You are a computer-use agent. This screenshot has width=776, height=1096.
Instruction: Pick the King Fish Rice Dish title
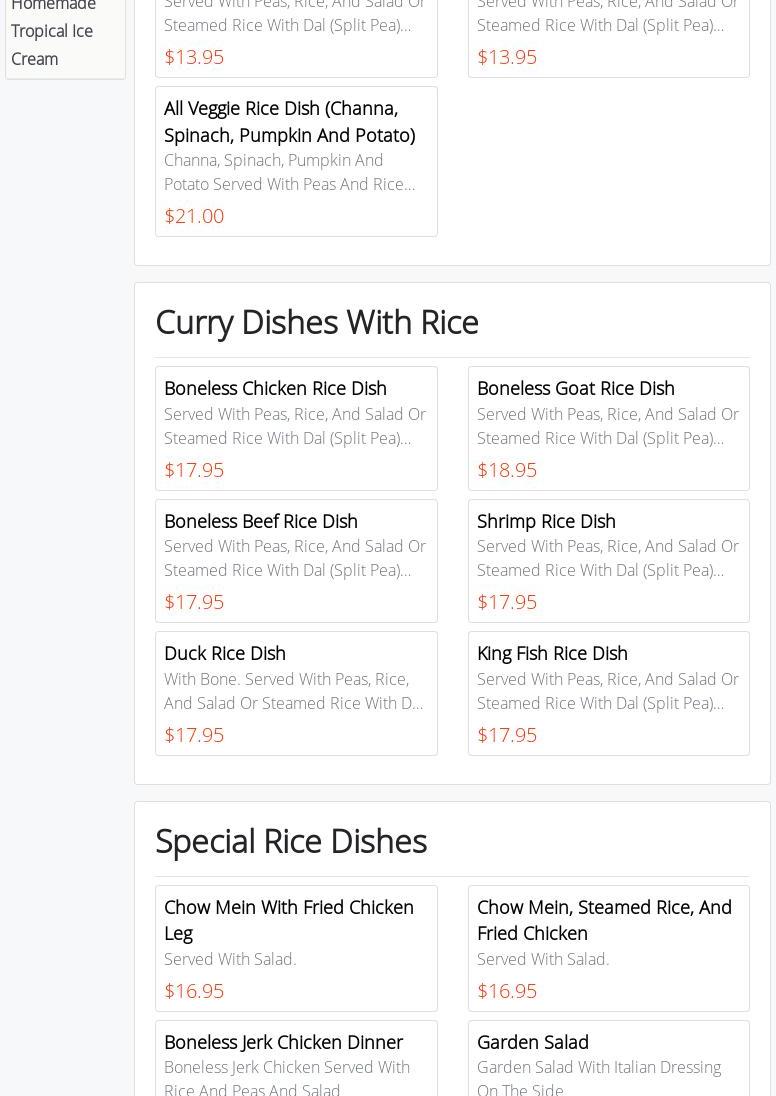(552, 653)
